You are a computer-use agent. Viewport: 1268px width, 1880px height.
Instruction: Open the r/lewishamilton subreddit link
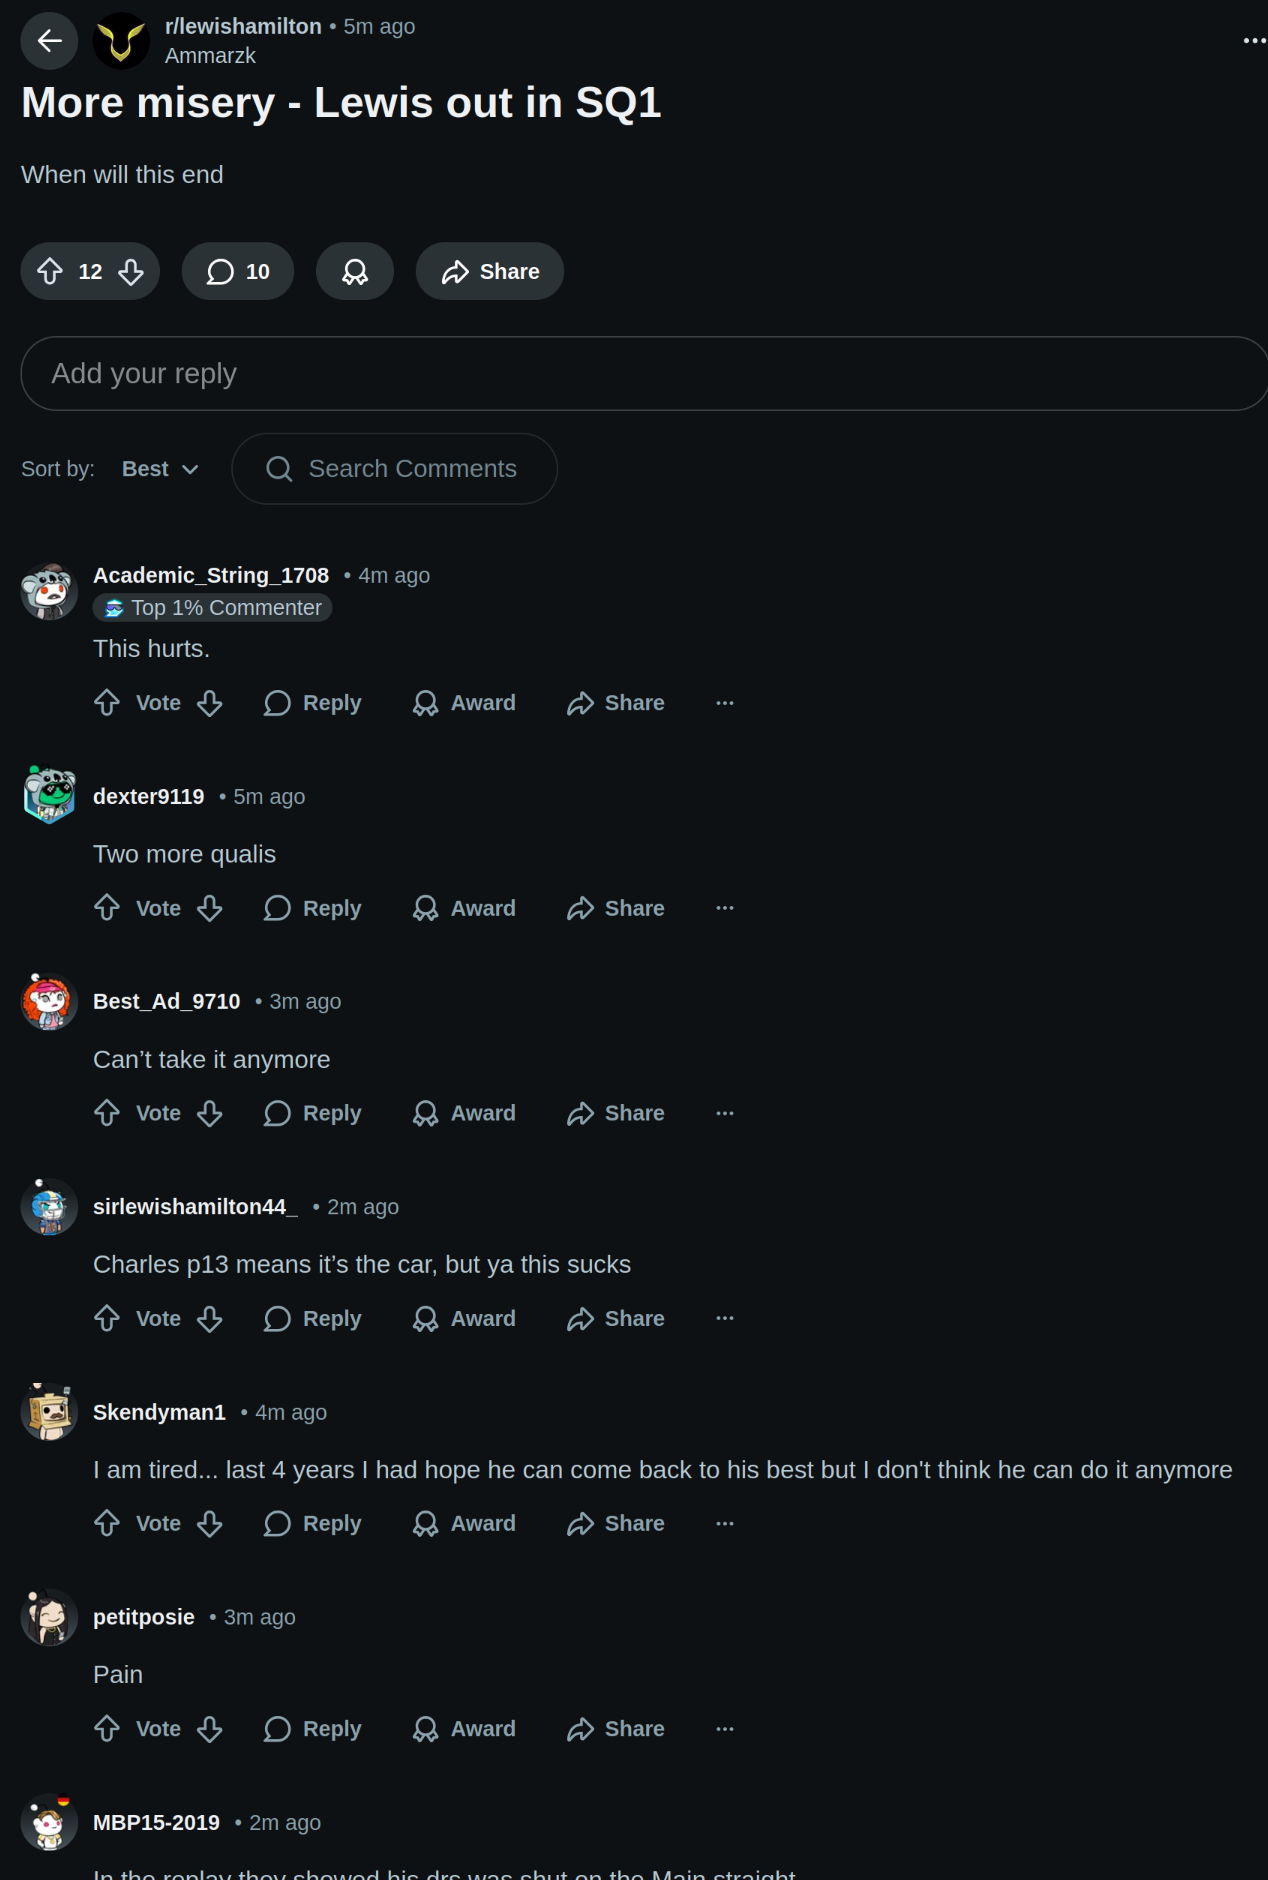tap(243, 27)
